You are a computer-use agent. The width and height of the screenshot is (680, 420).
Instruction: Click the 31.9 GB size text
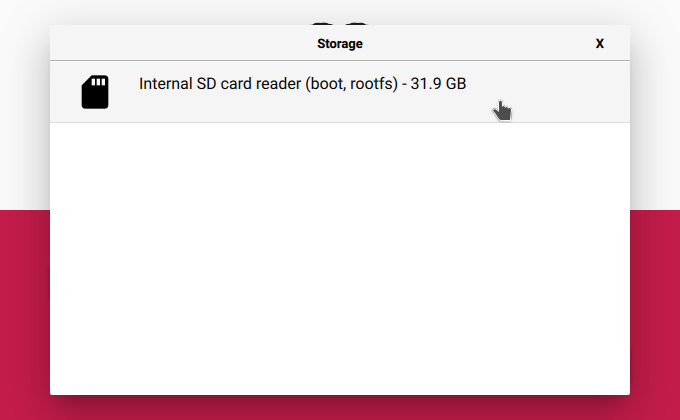tap(438, 84)
